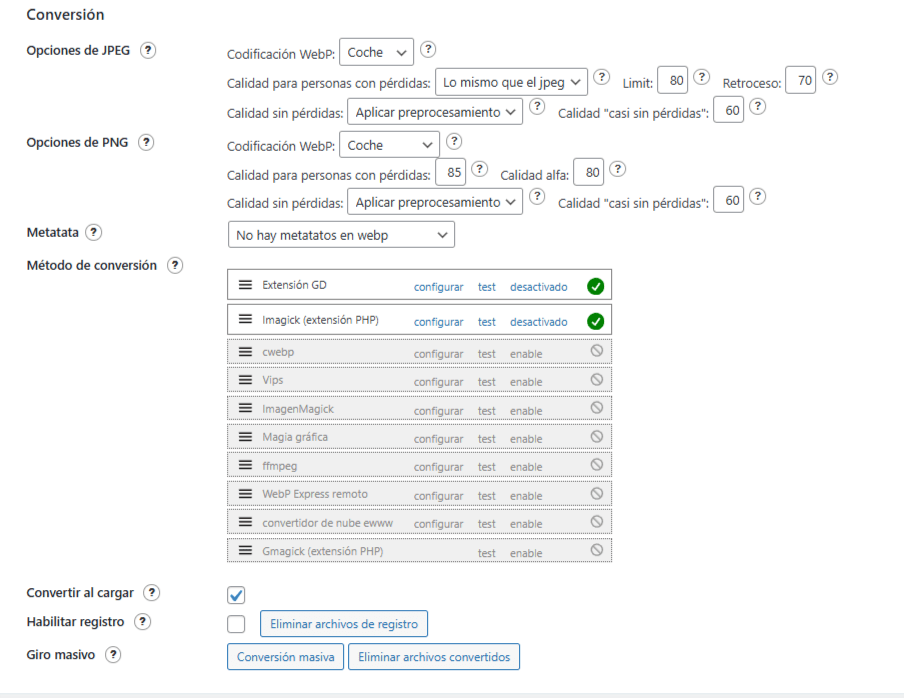Click configurar link for Extensión GD
This screenshot has height=698, width=904.
tap(438, 287)
